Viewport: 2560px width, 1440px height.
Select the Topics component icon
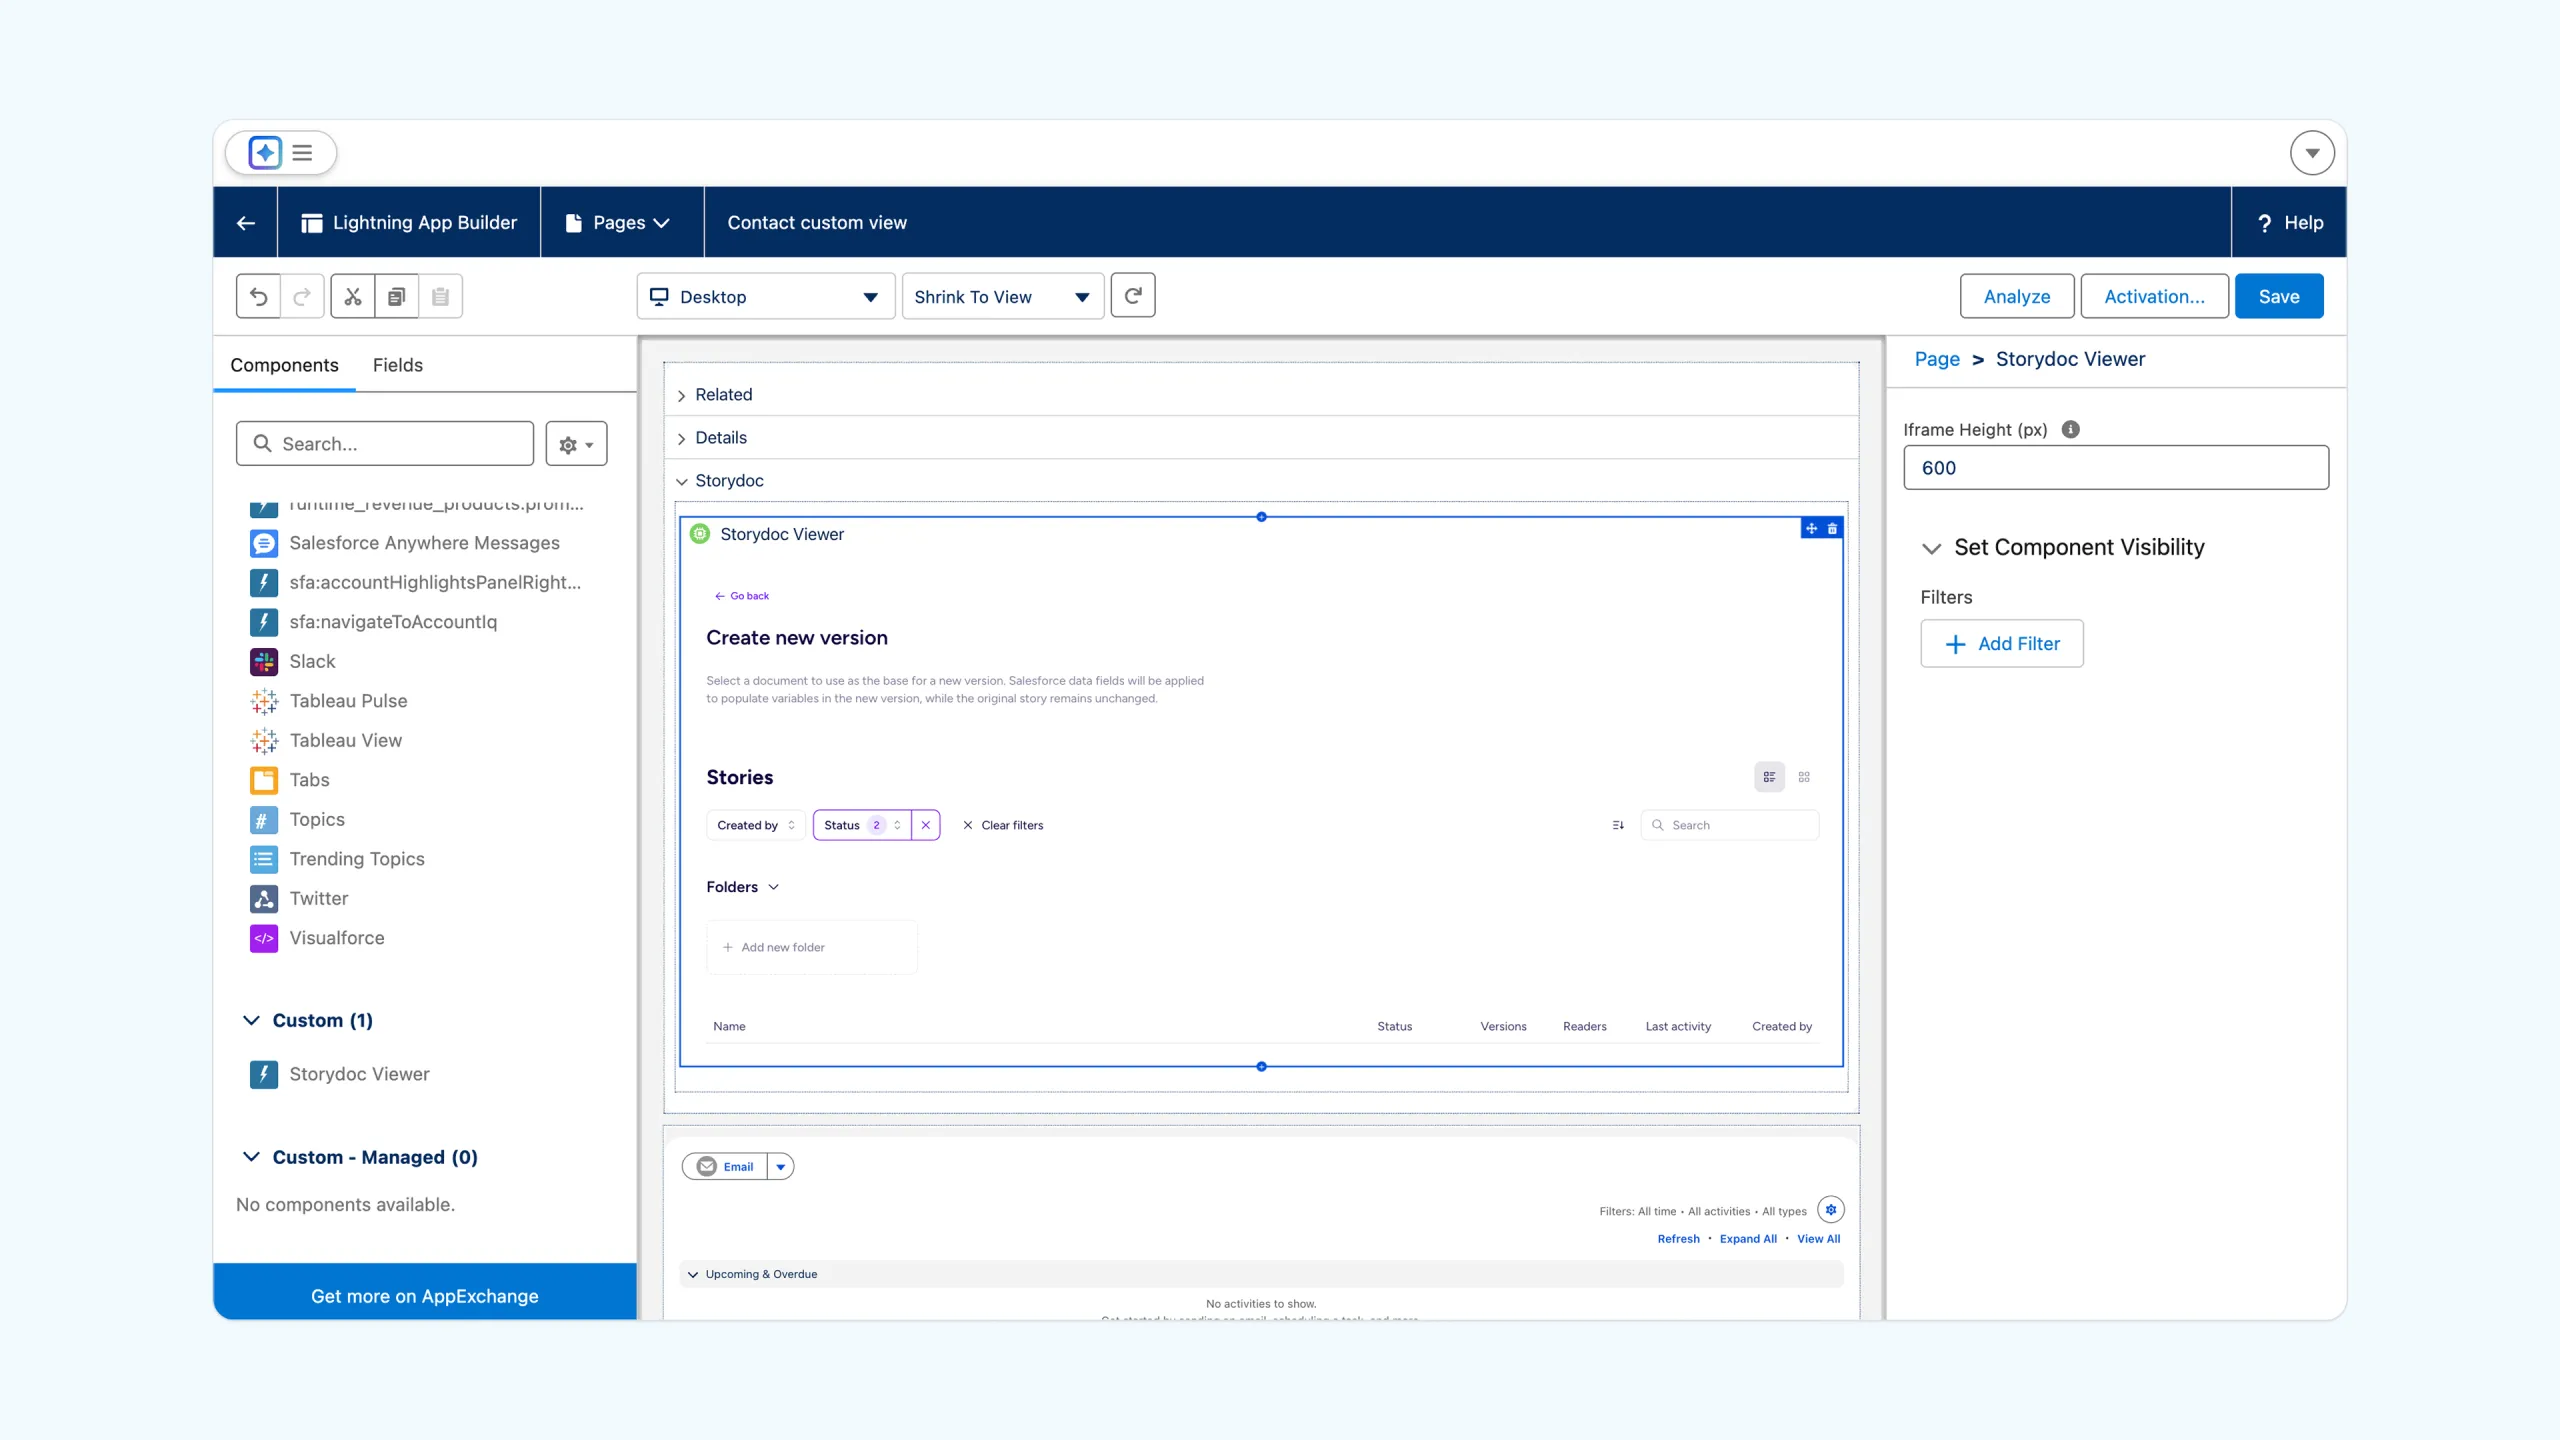point(264,819)
